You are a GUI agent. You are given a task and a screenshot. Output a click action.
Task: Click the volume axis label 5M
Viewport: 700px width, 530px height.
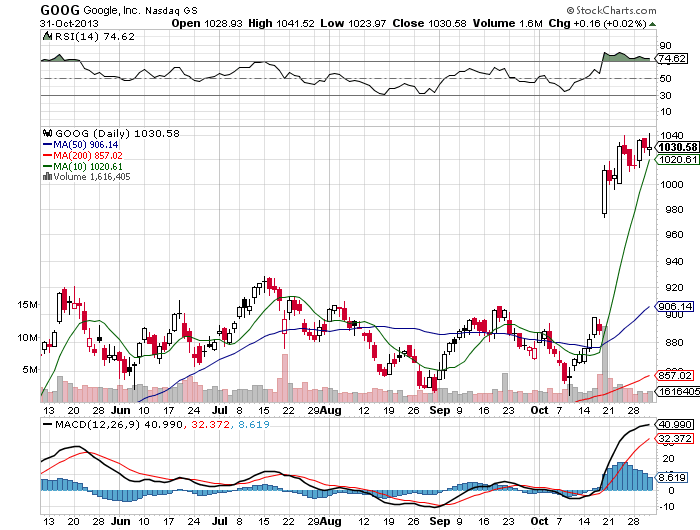point(29,369)
